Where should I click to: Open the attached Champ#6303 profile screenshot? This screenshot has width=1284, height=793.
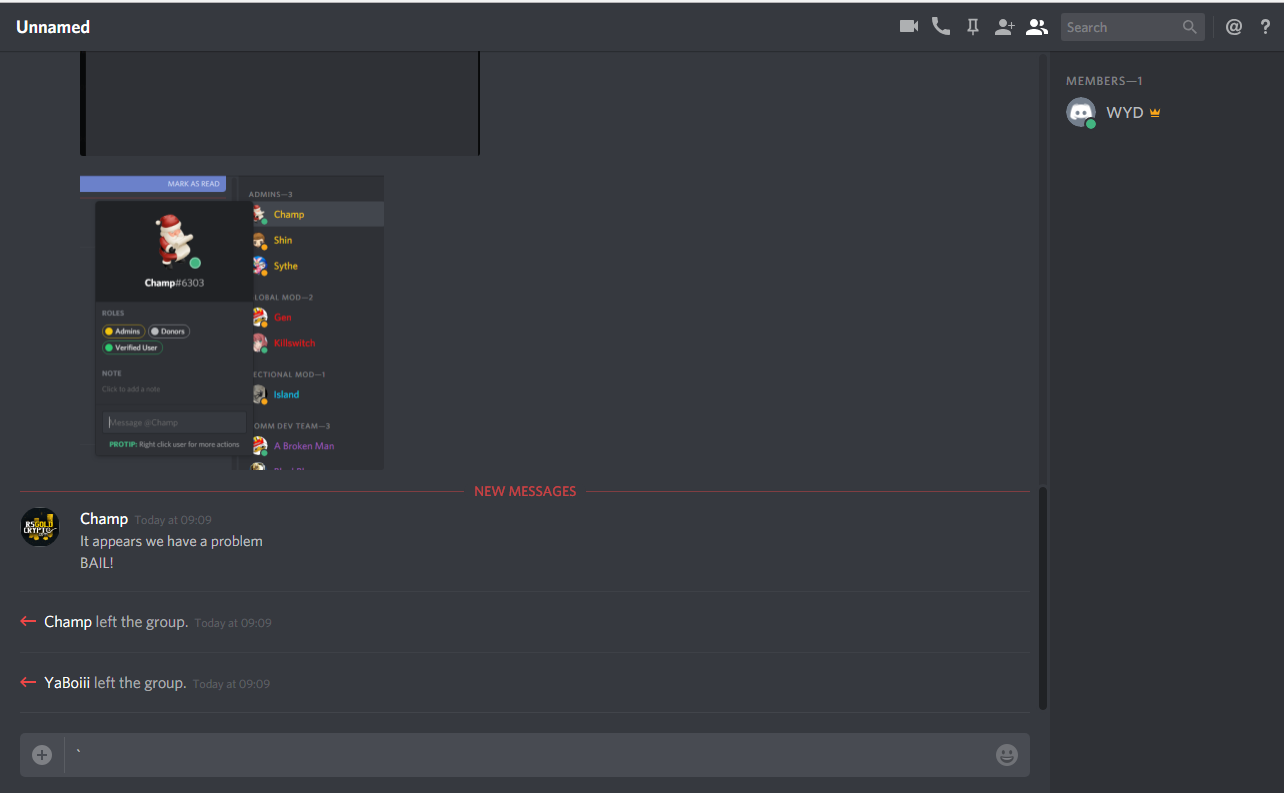click(x=232, y=323)
